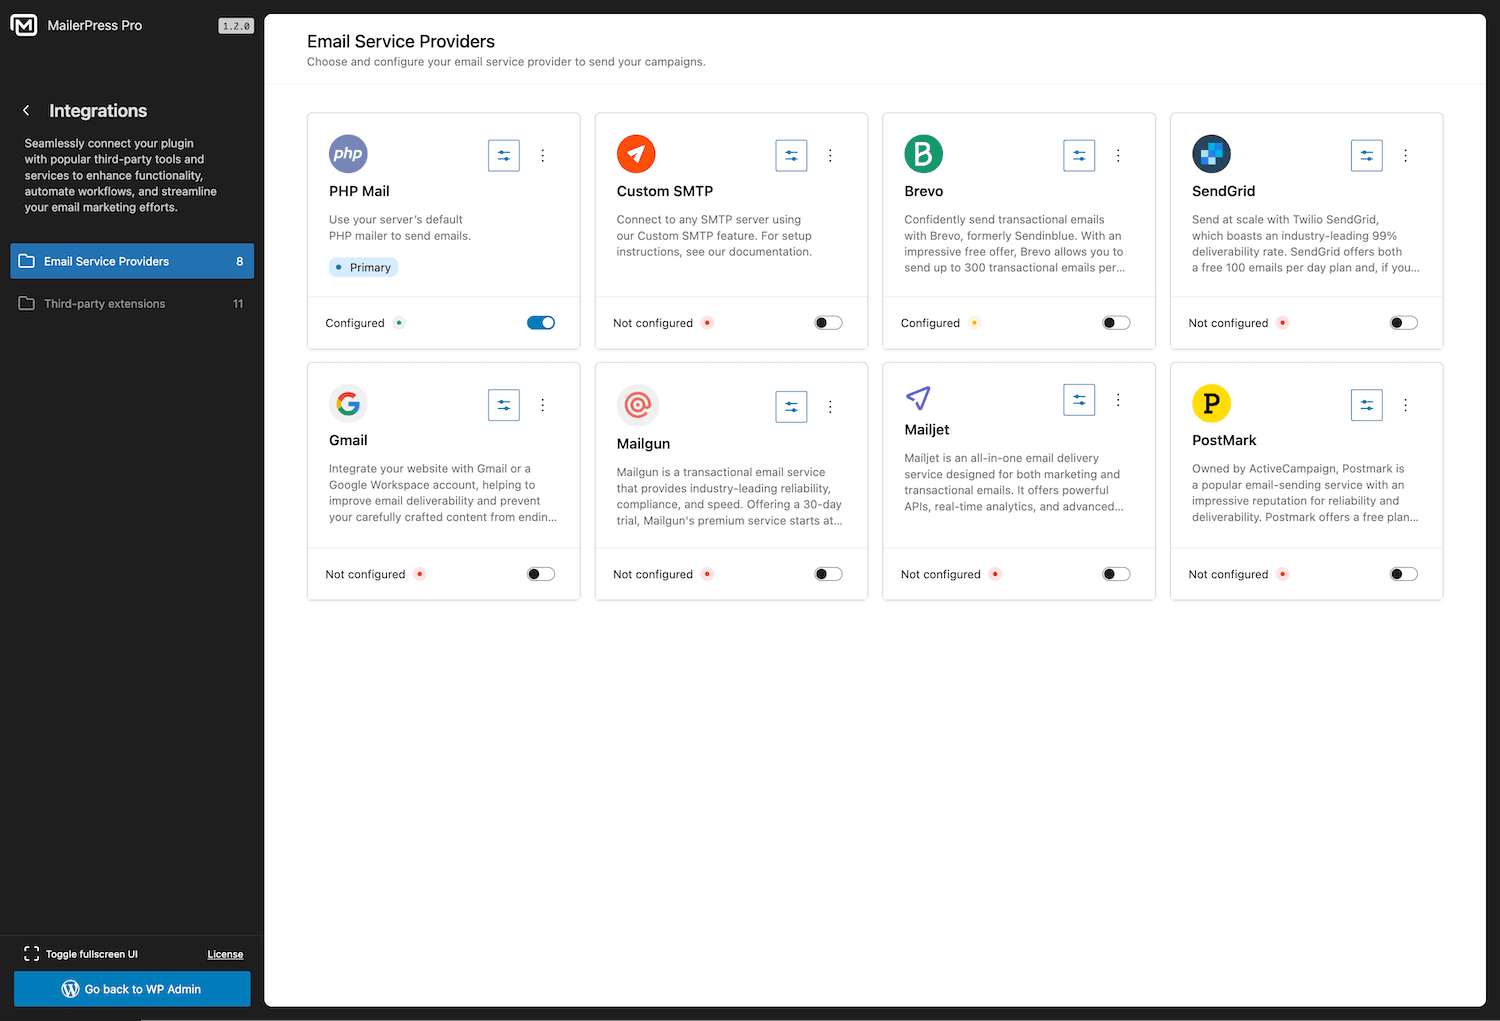Collapse the Integrations sidebar with the chevron
The width and height of the screenshot is (1500, 1021).
point(25,110)
